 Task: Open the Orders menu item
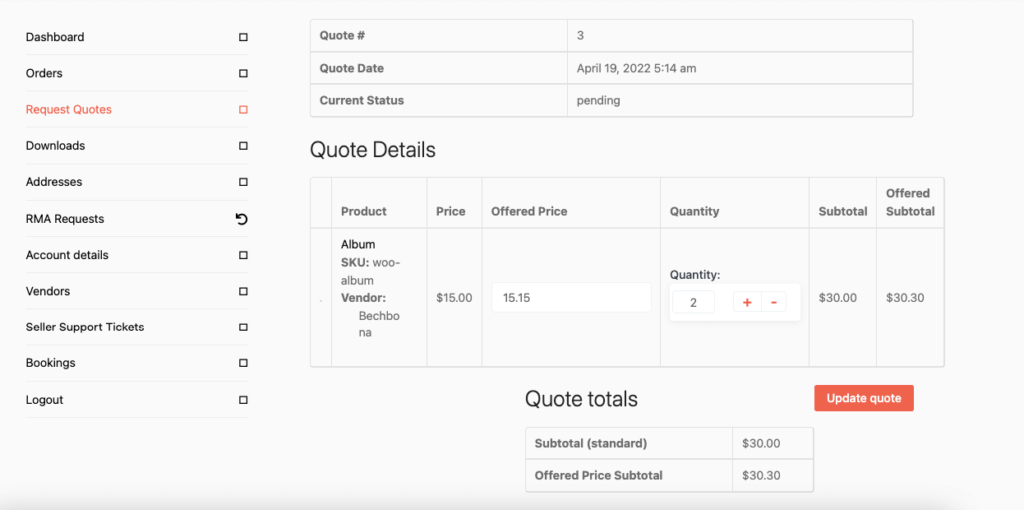(44, 73)
